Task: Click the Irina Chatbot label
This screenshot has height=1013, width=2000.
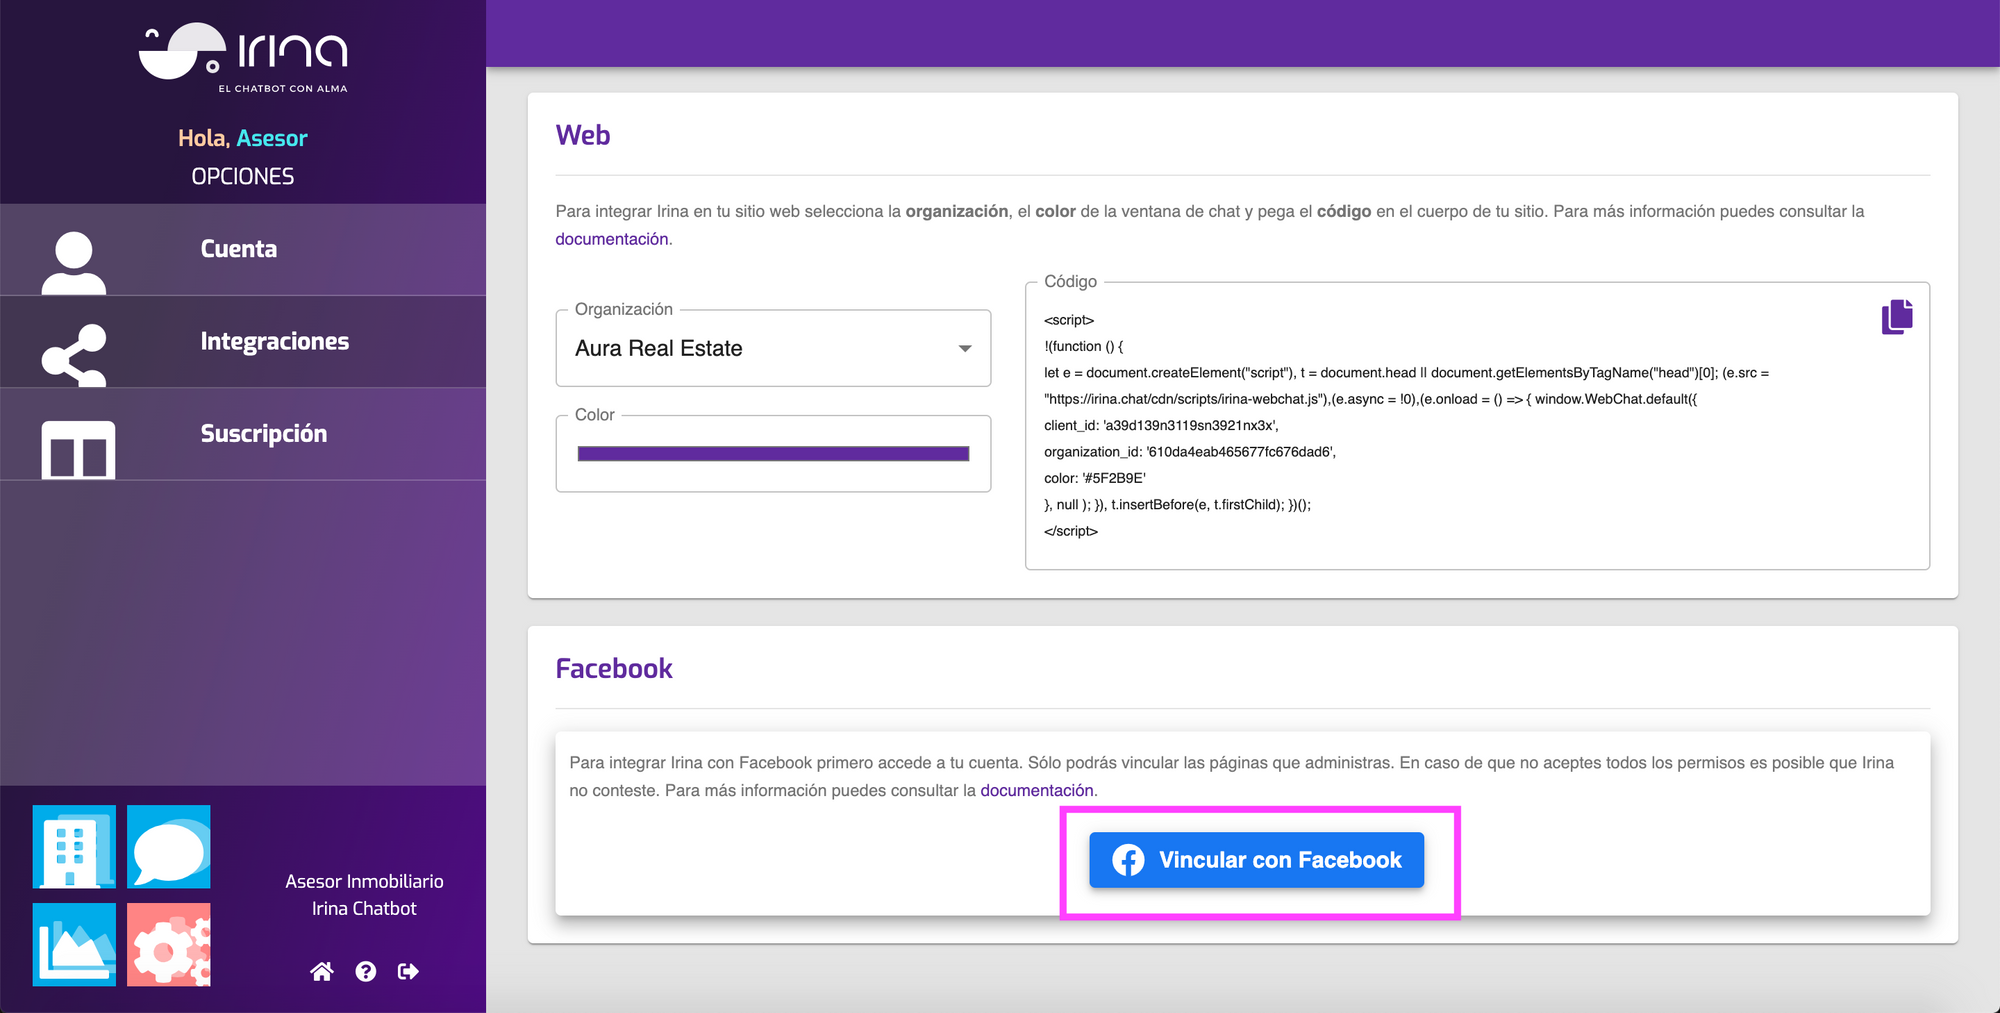Action: (x=364, y=908)
